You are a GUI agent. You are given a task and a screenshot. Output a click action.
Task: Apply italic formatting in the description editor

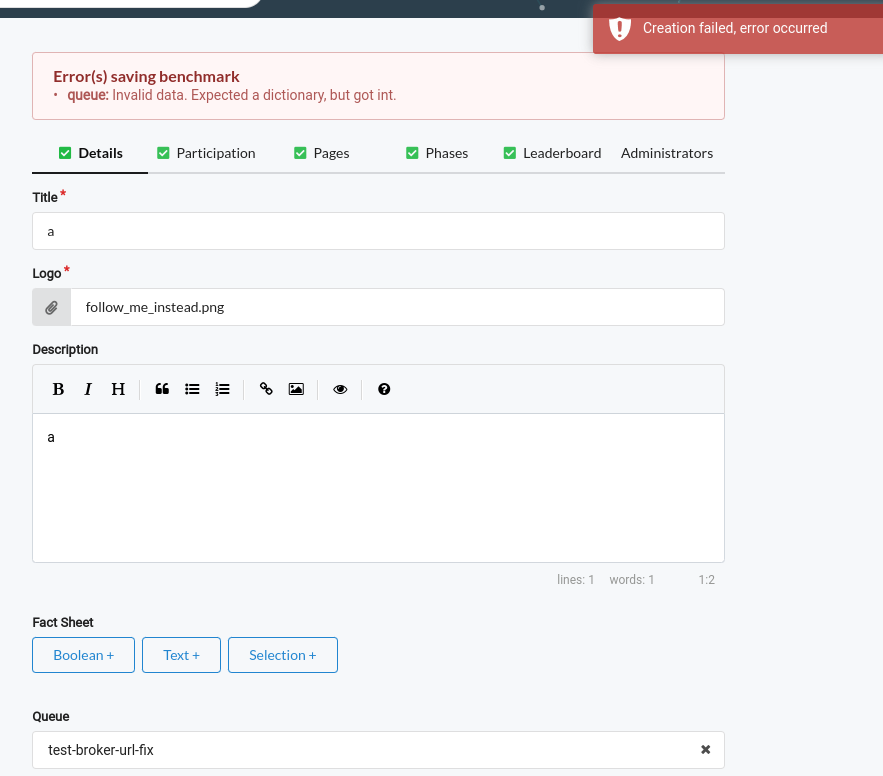click(x=88, y=389)
